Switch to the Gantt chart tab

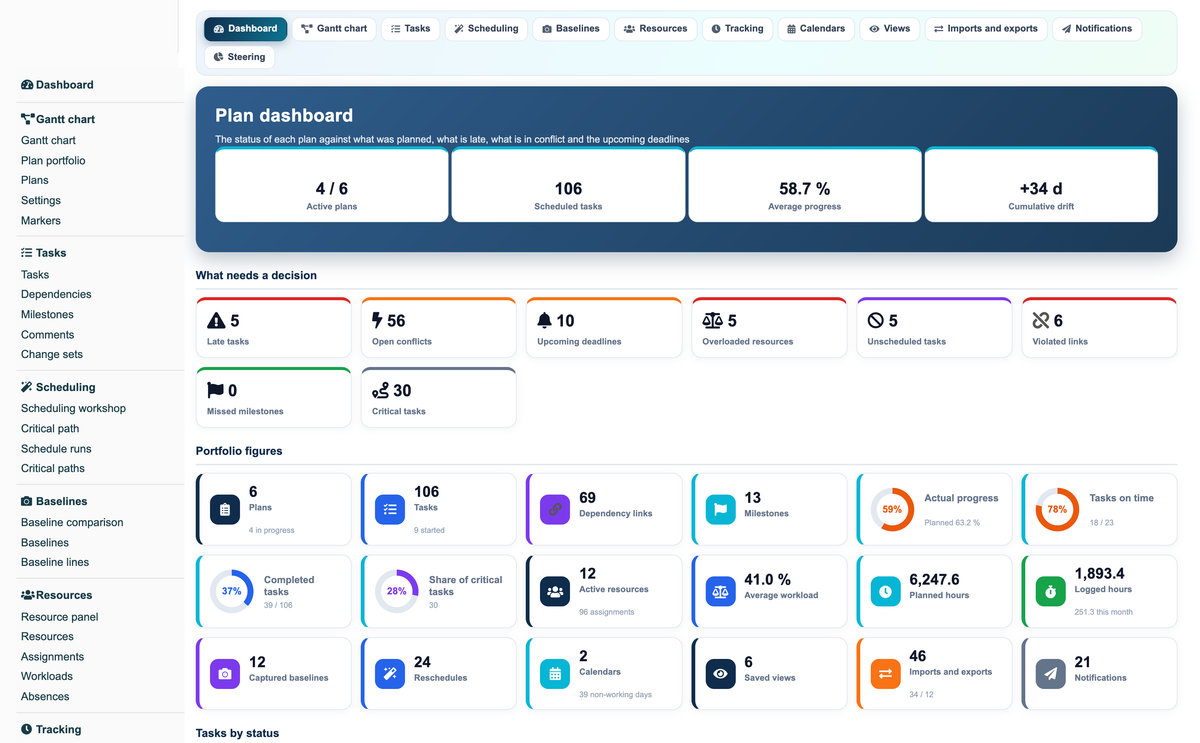(x=334, y=29)
